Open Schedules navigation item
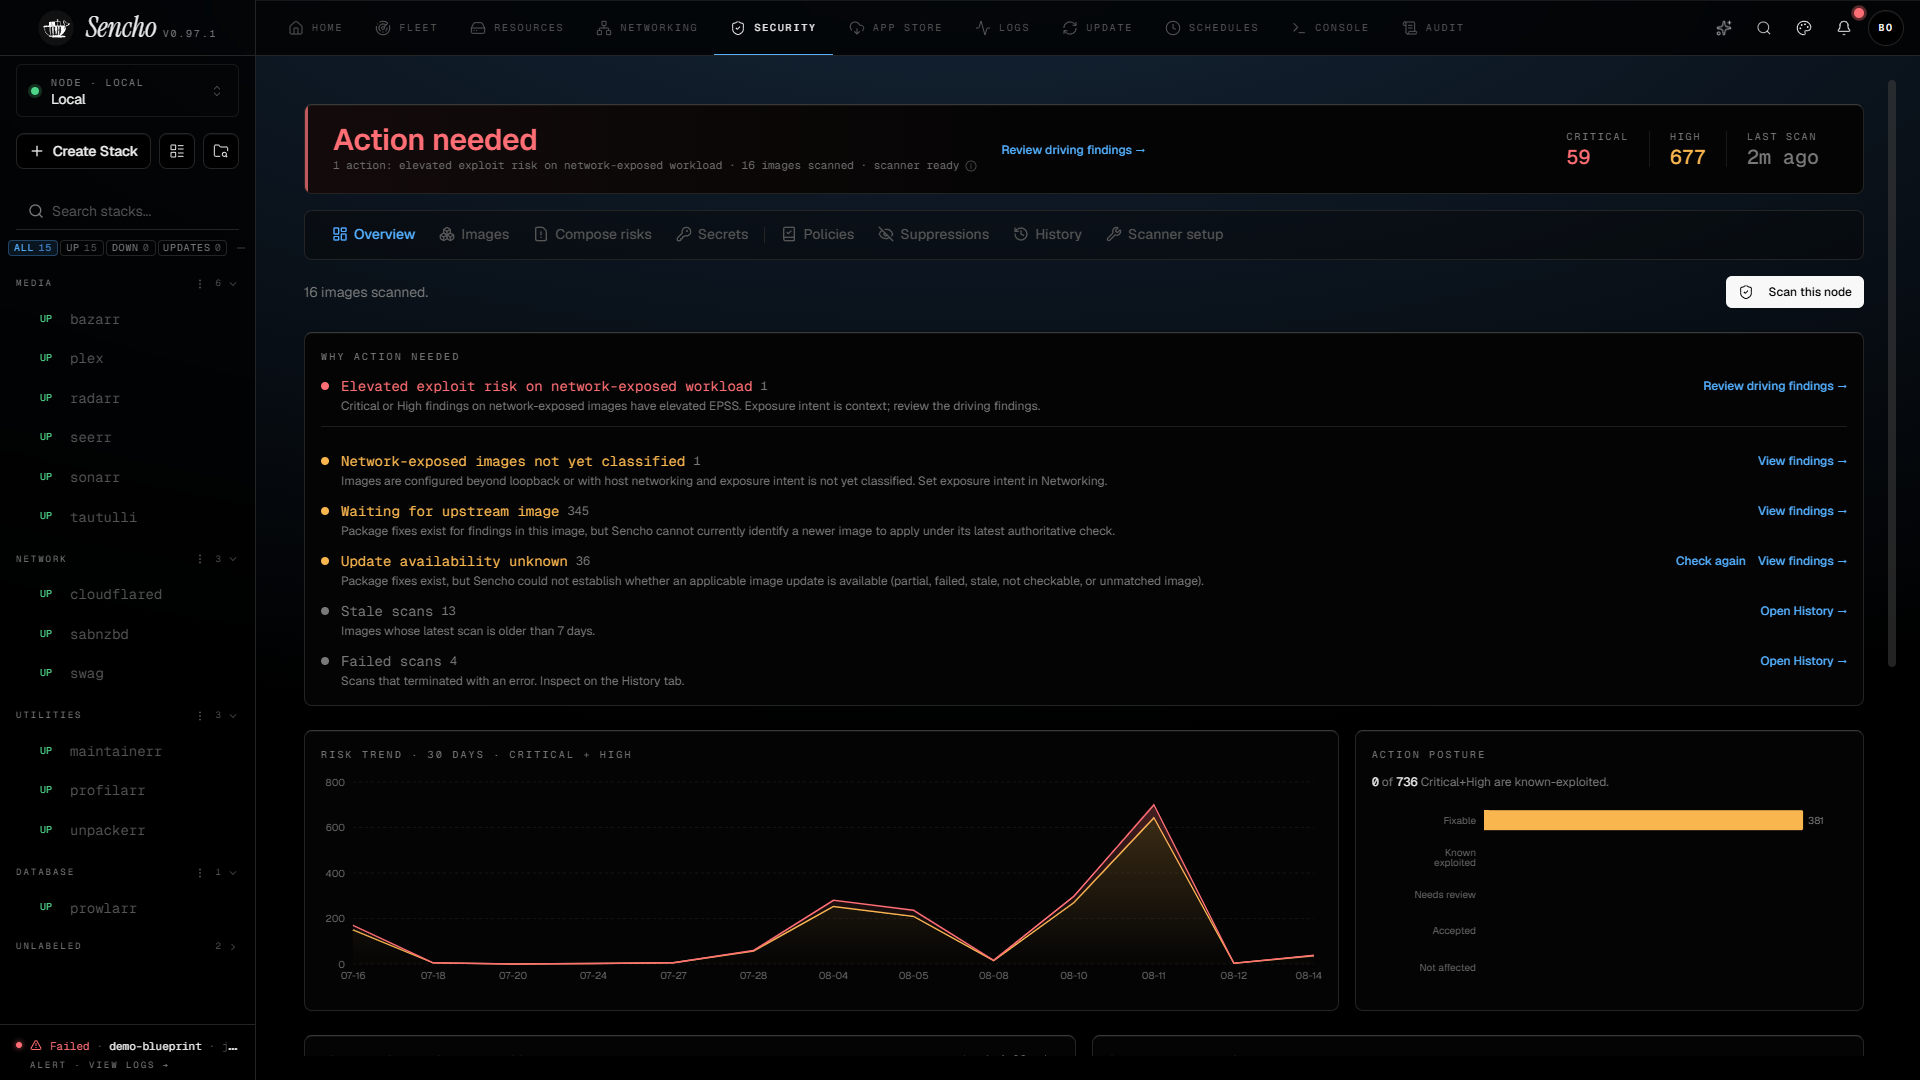Image resolution: width=1920 pixels, height=1080 pixels. (1211, 28)
